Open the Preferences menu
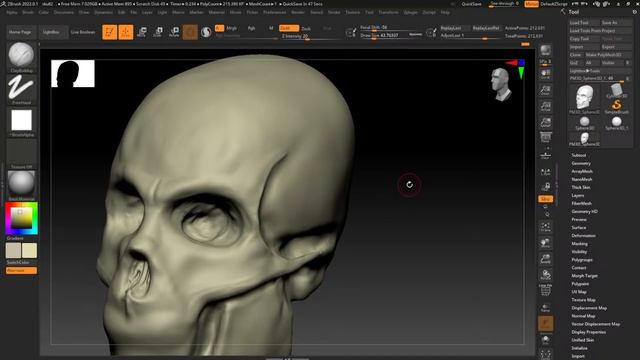The width and height of the screenshot is (640, 360). (x=275, y=13)
